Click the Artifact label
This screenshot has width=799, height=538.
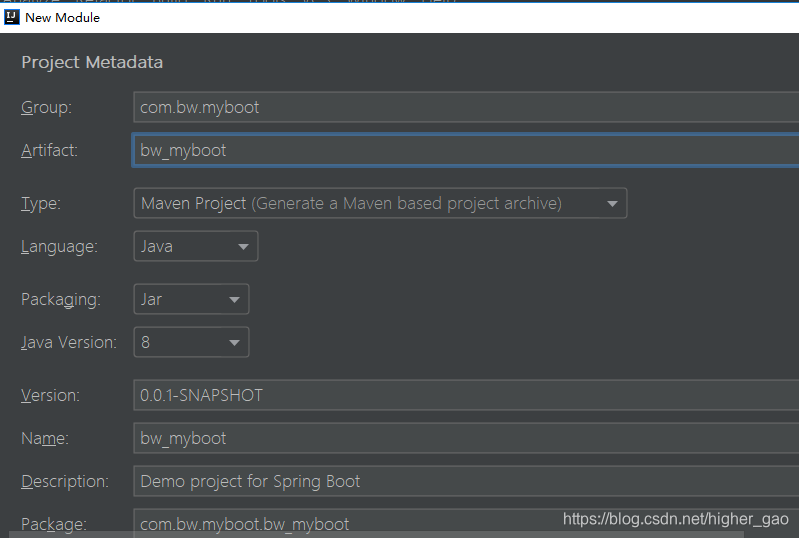(x=49, y=150)
